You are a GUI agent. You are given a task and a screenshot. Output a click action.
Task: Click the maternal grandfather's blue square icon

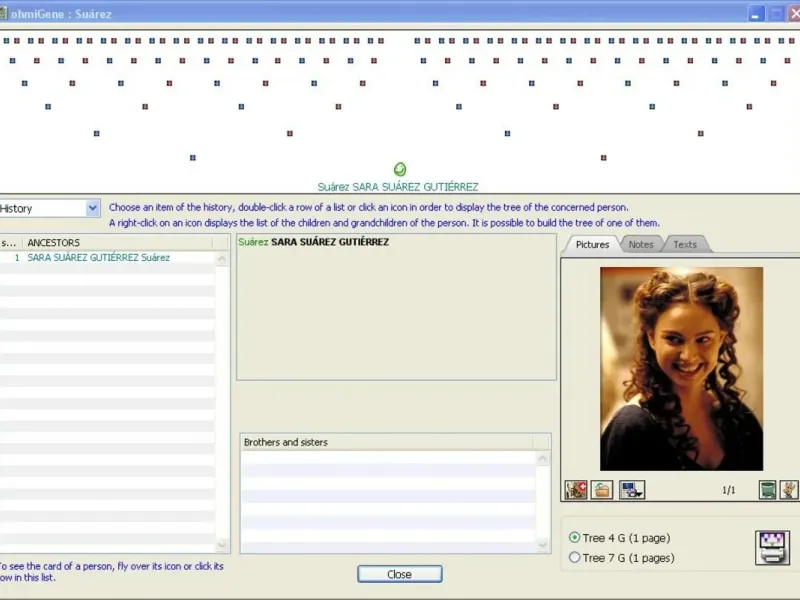pos(507,134)
